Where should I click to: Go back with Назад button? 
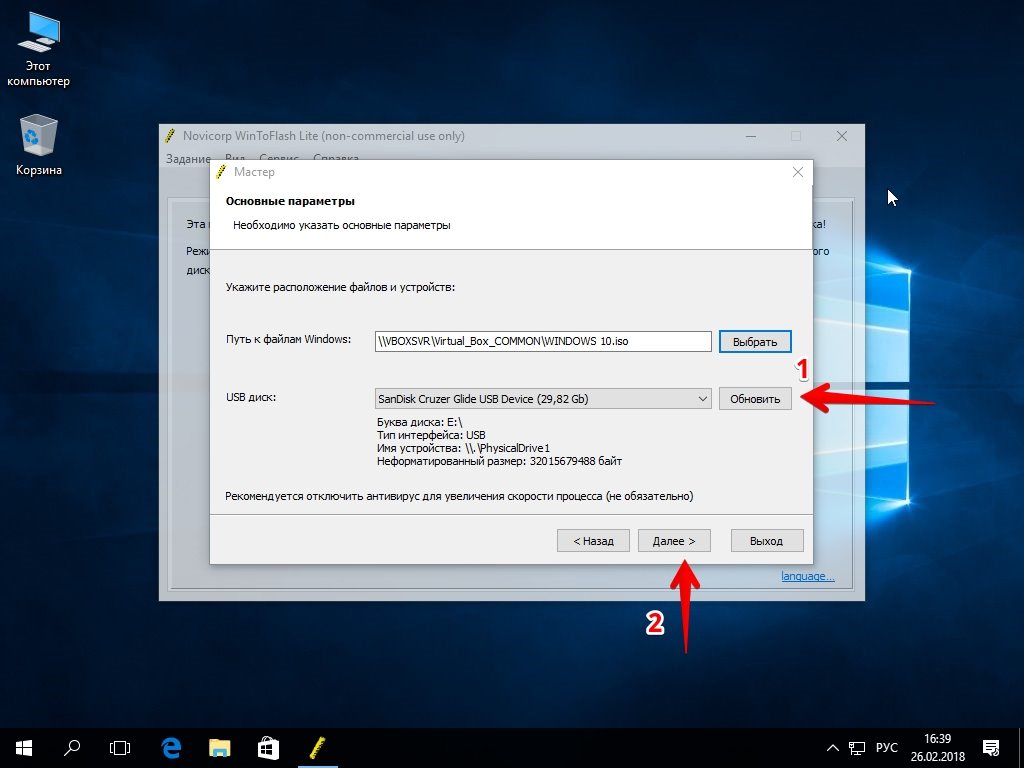click(593, 541)
